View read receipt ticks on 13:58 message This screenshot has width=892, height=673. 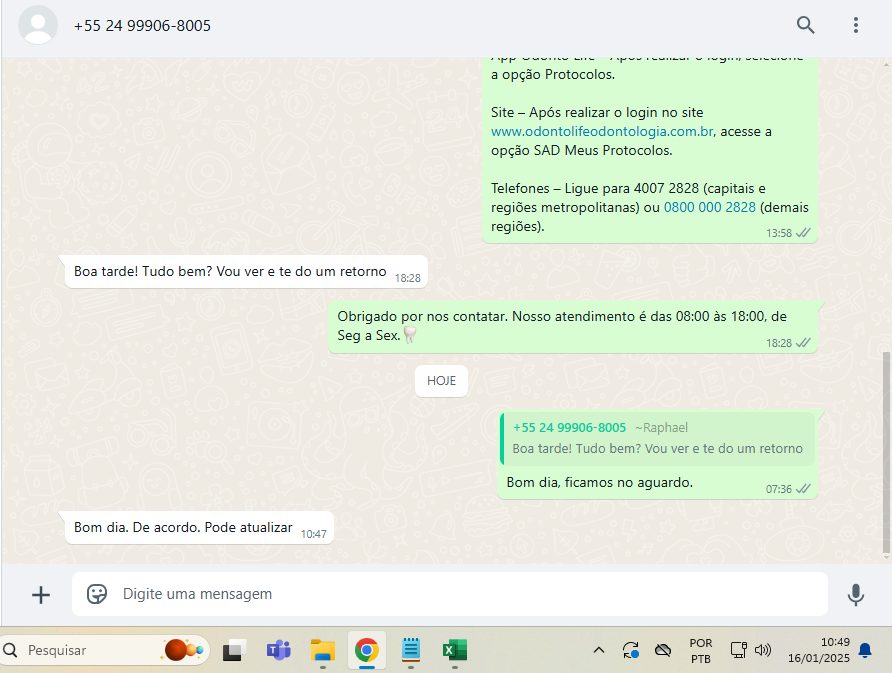point(803,233)
